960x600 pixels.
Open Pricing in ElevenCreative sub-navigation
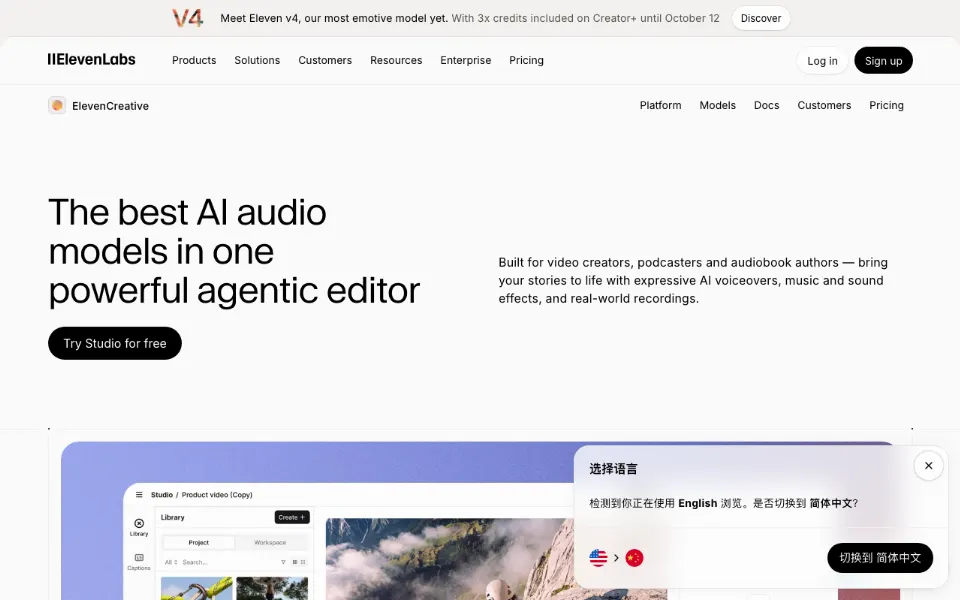886,105
